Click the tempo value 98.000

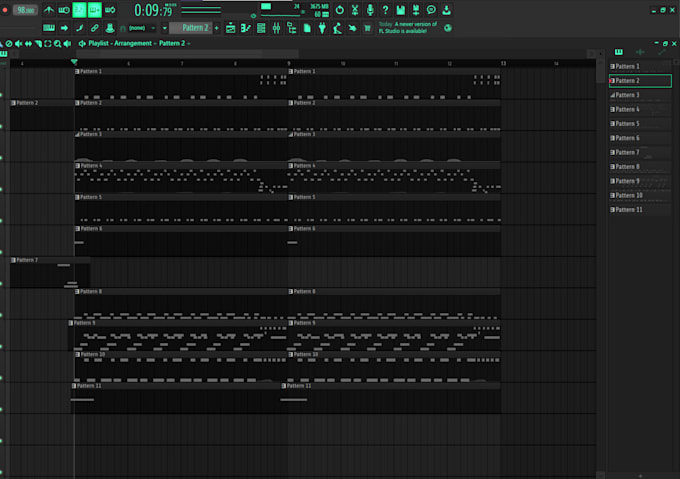coord(25,10)
